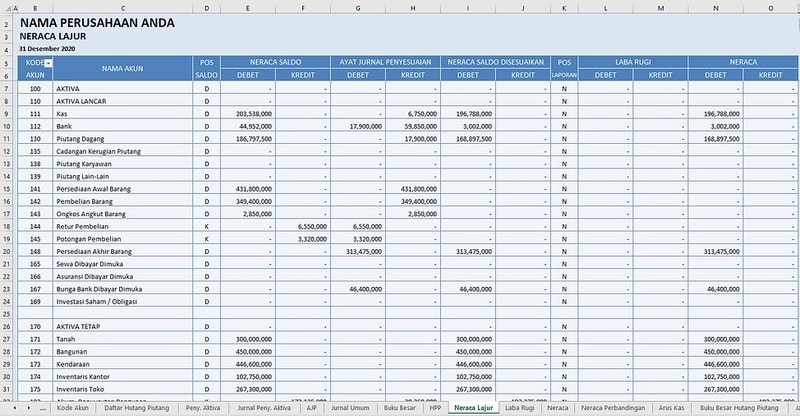Select the Arus Kas sheet tab

click(671, 408)
